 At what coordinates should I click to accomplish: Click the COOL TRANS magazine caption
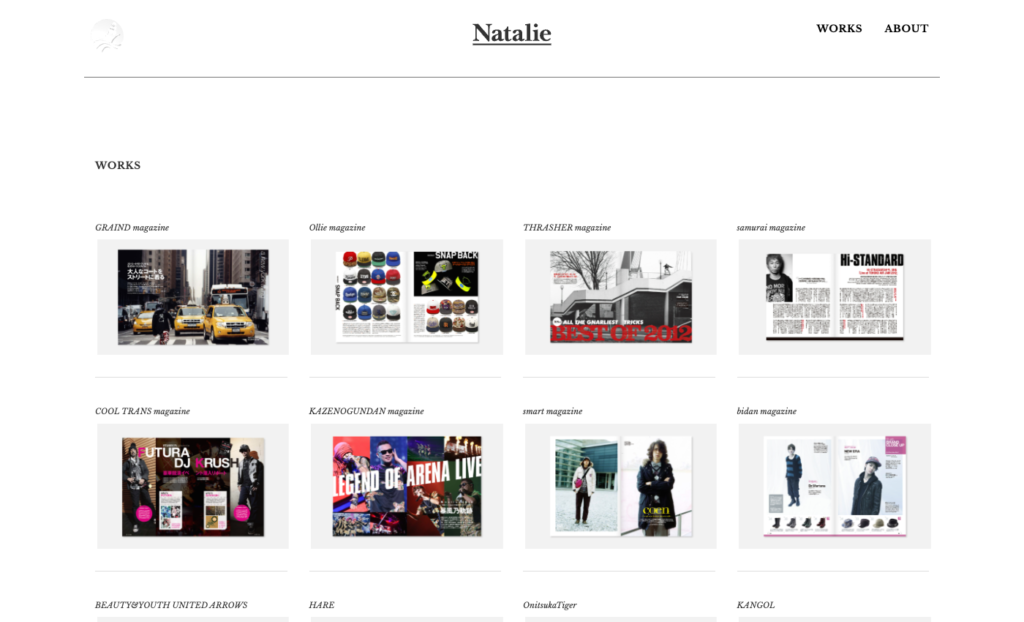[x=142, y=411]
